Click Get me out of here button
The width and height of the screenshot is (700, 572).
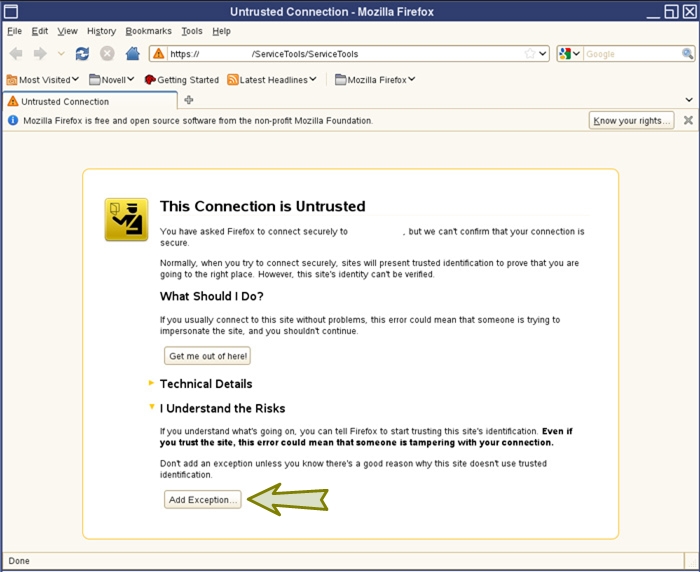click(x=208, y=356)
